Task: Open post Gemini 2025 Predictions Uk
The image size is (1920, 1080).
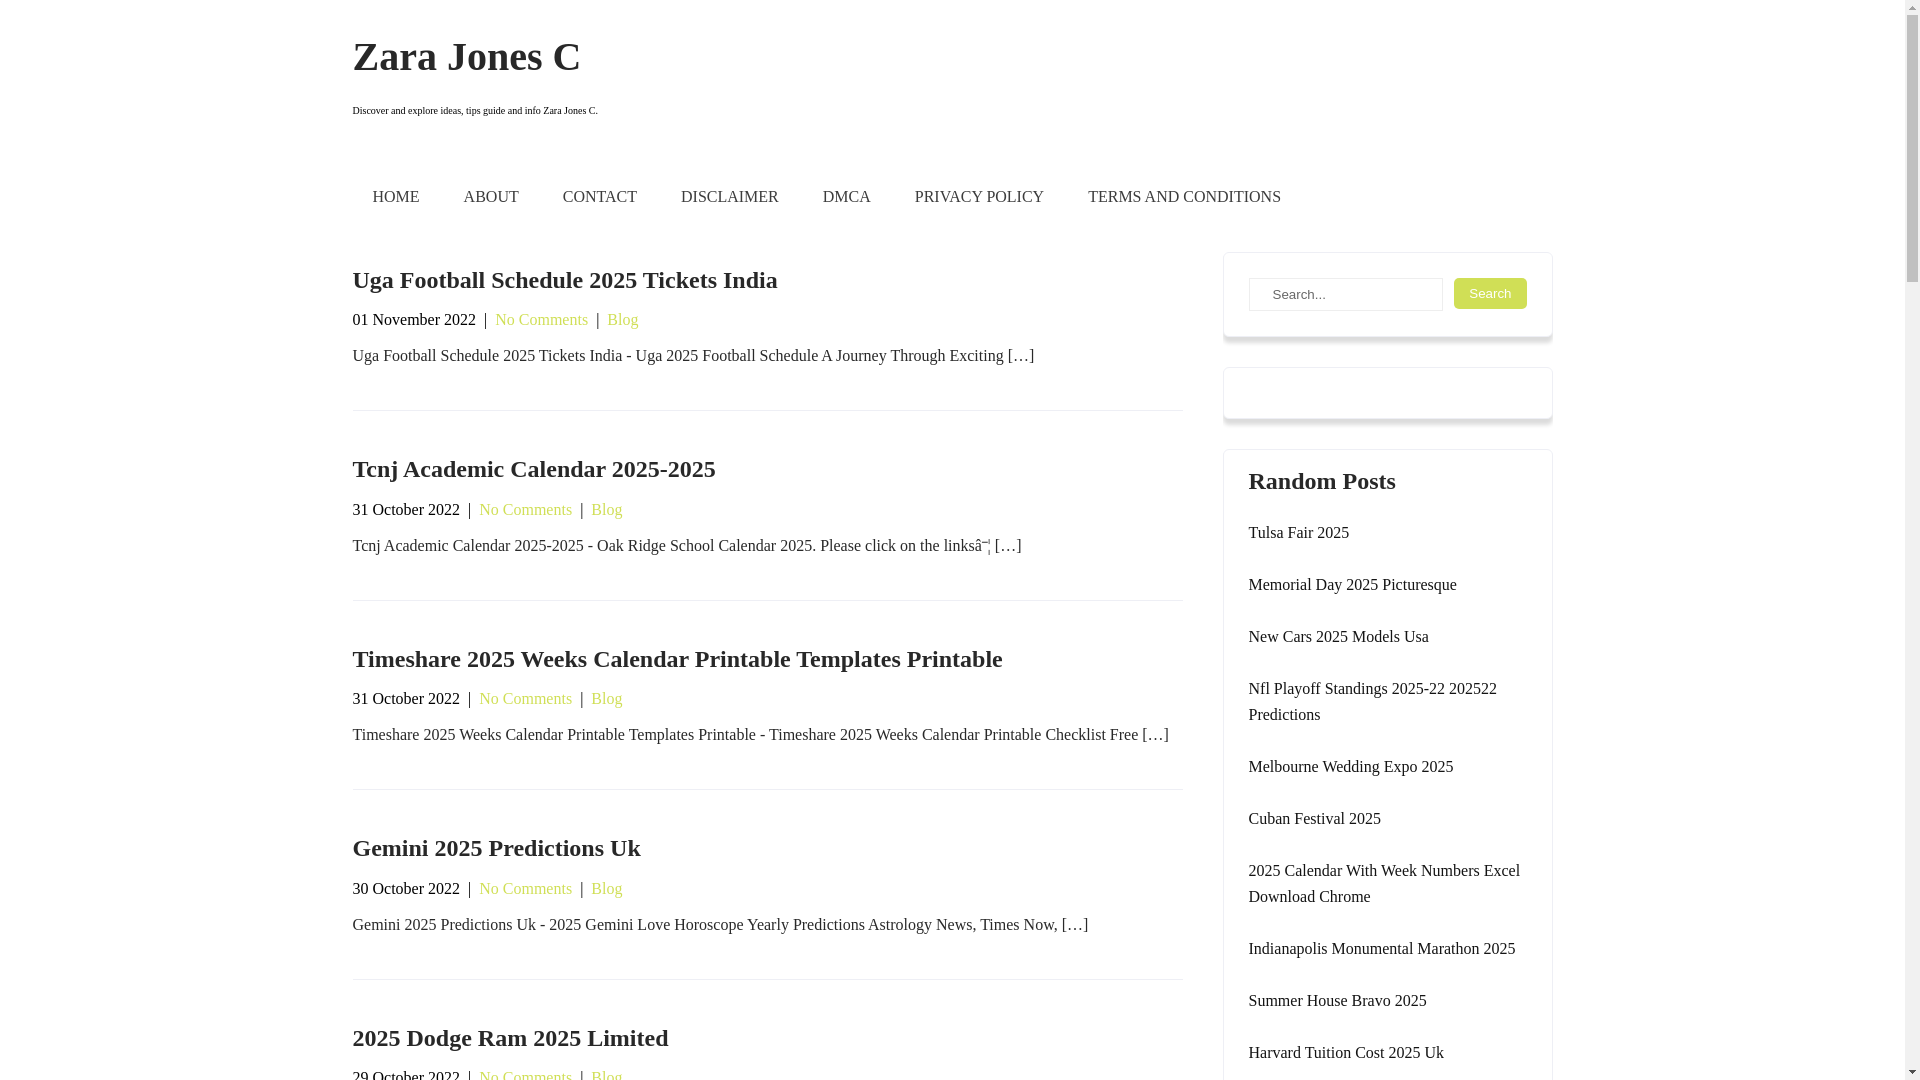Action: pyautogui.click(x=496, y=848)
